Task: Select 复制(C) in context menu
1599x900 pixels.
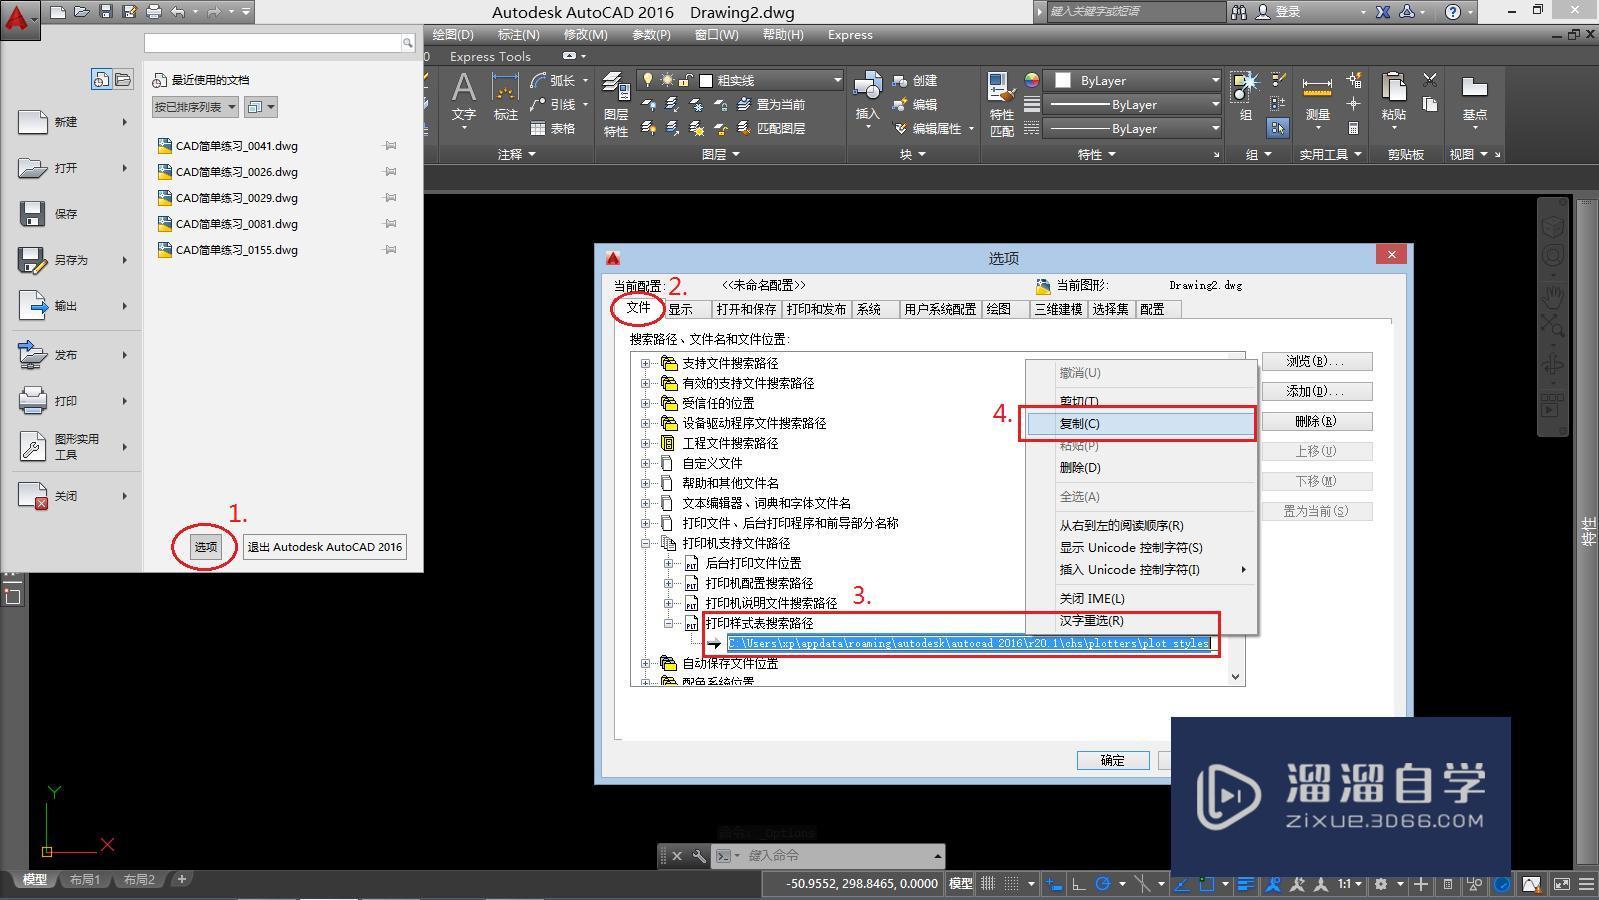Action: click(1141, 424)
